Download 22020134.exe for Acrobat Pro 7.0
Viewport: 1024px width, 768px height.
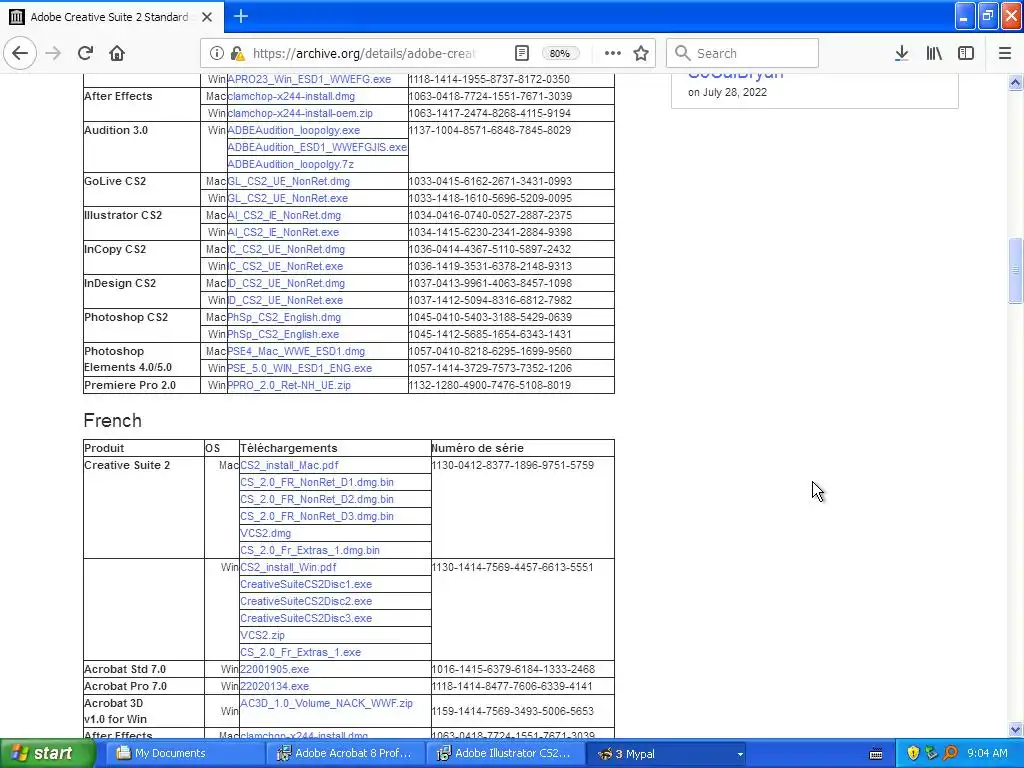pos(274,686)
